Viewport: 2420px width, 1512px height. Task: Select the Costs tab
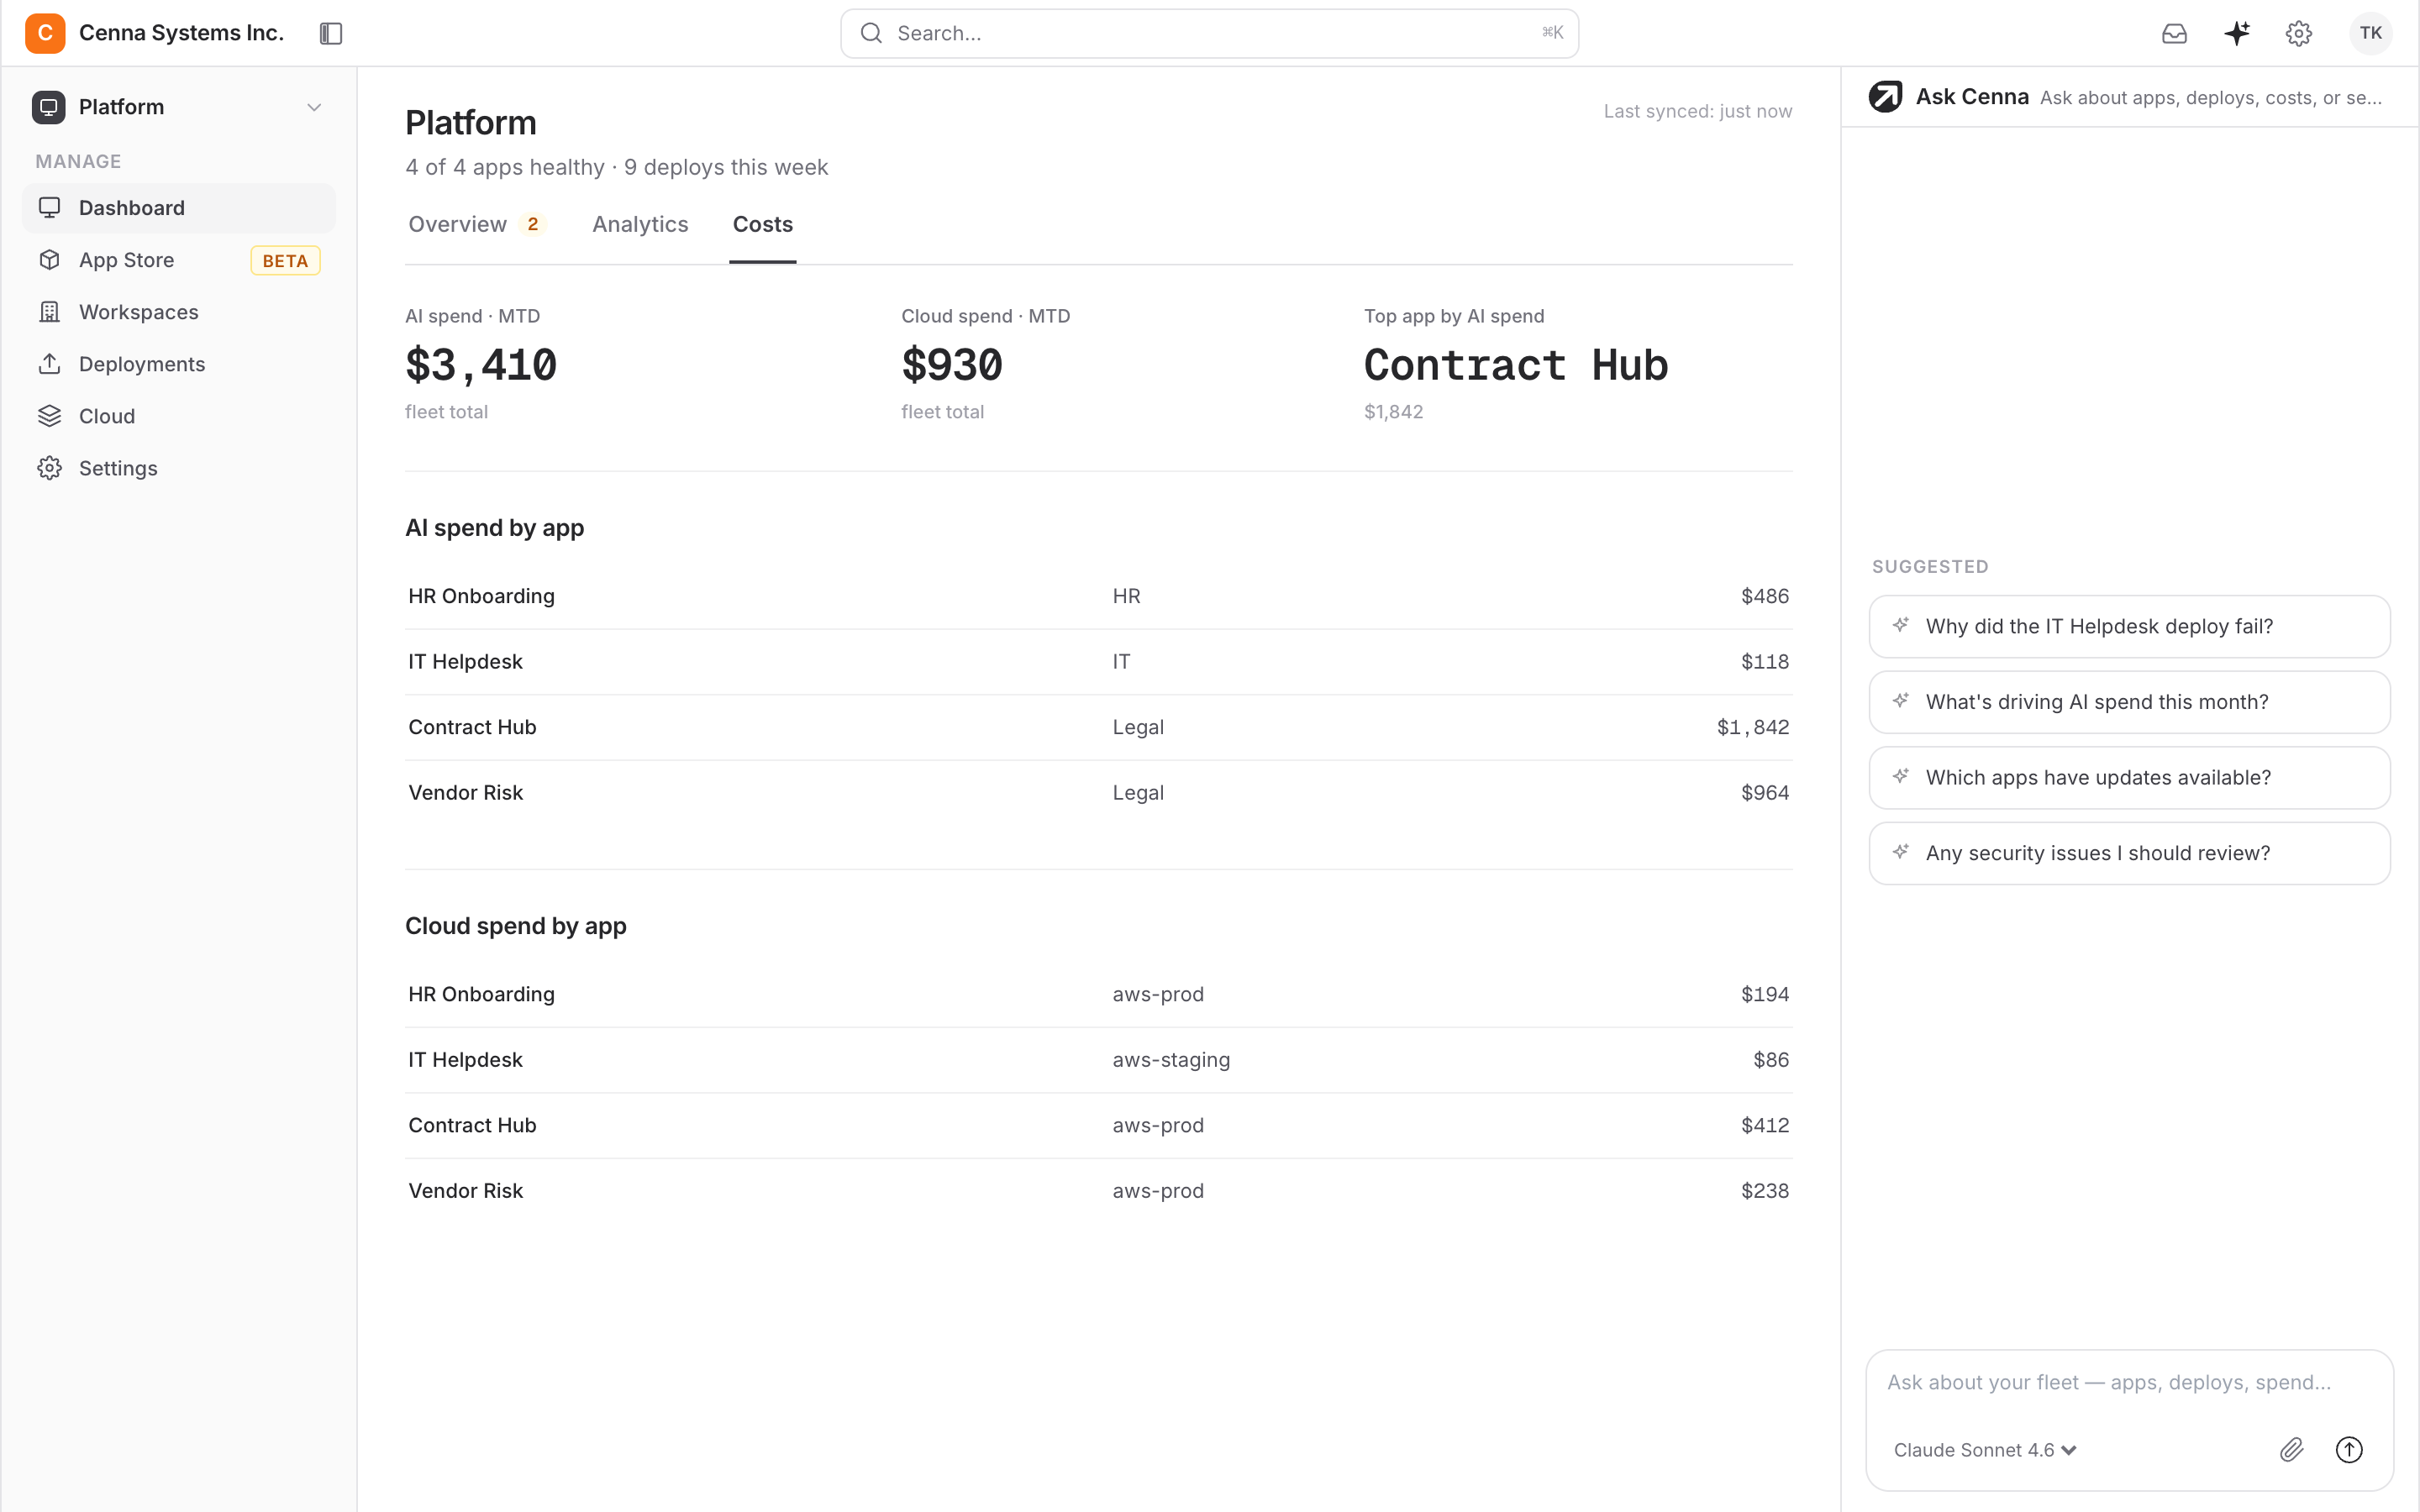point(763,224)
